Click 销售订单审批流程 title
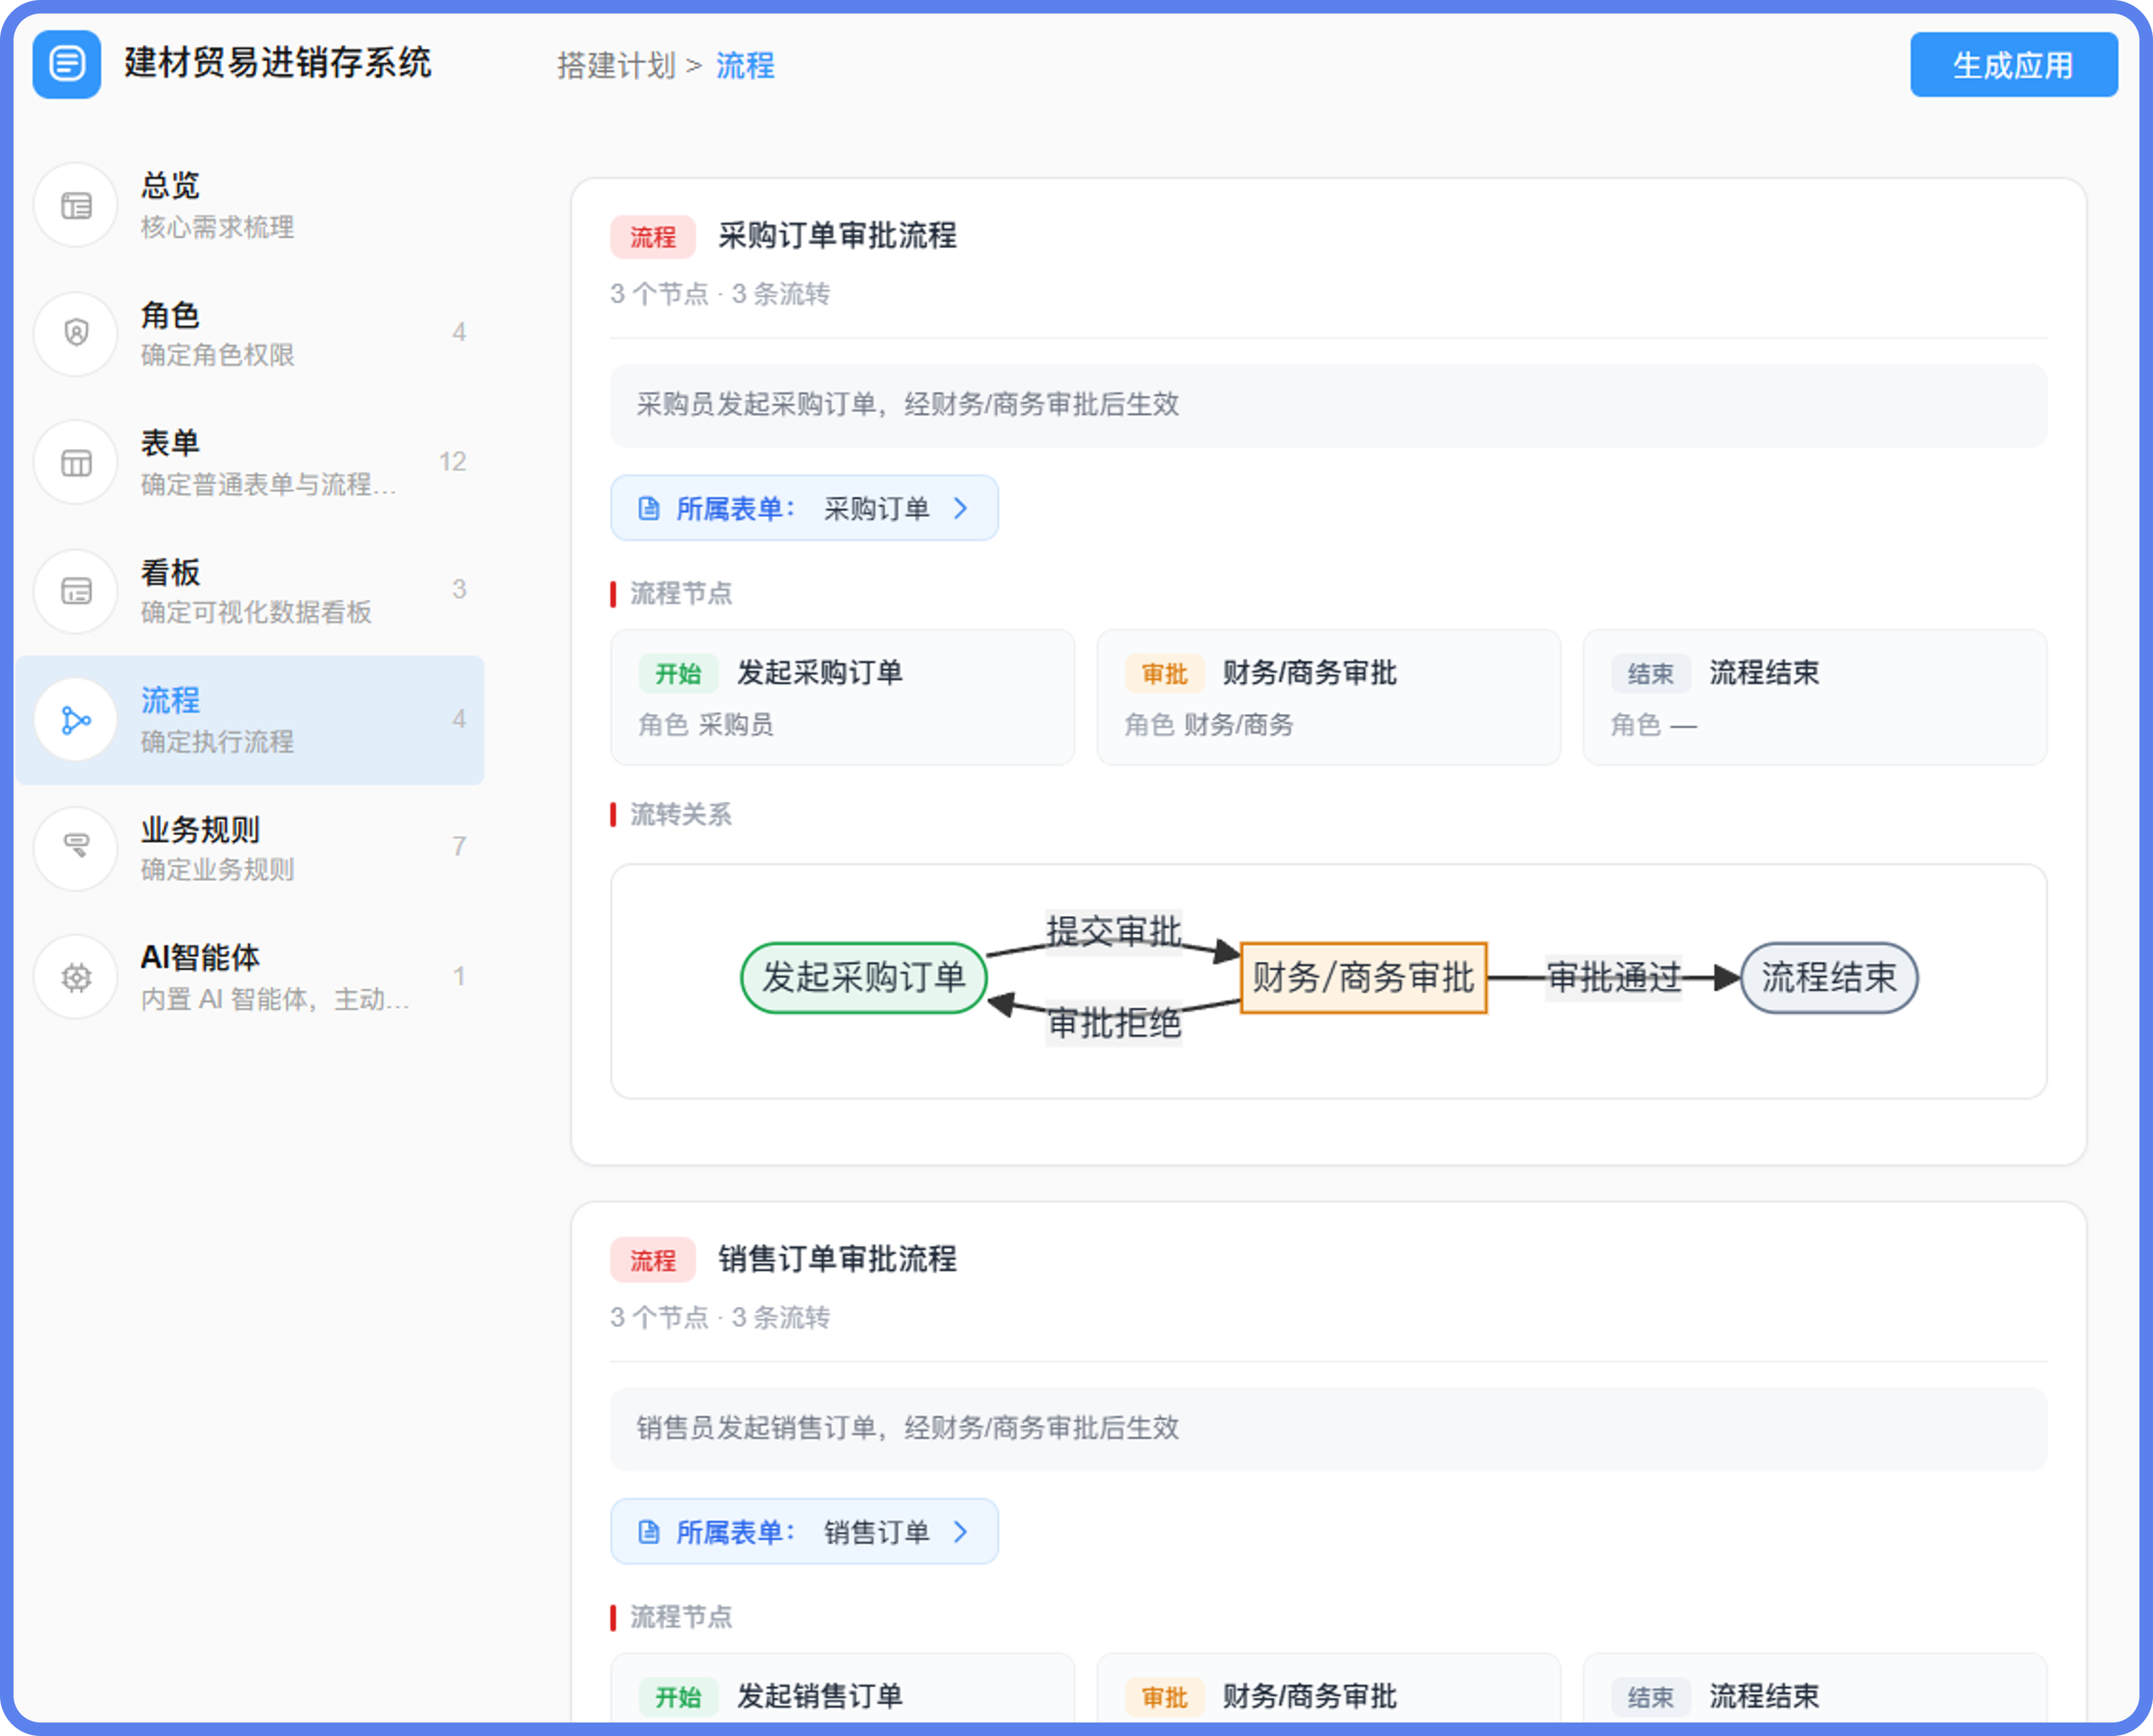The image size is (2153, 1736). (x=837, y=1259)
